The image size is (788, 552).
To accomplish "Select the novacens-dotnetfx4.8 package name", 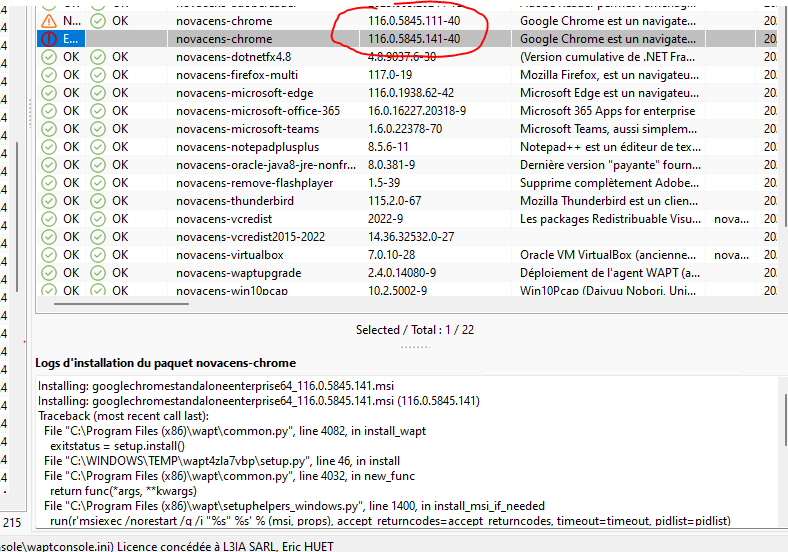I will 234,57.
